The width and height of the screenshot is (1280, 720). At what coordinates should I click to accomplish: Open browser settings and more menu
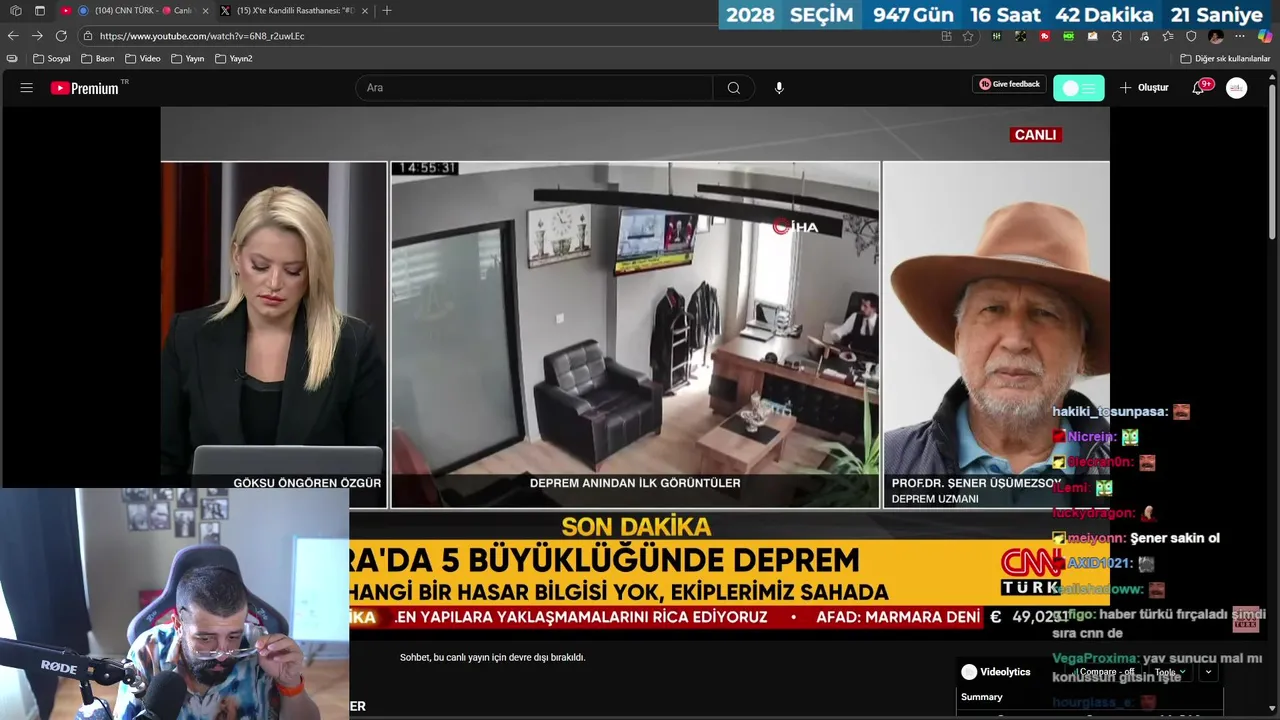click(x=1241, y=36)
